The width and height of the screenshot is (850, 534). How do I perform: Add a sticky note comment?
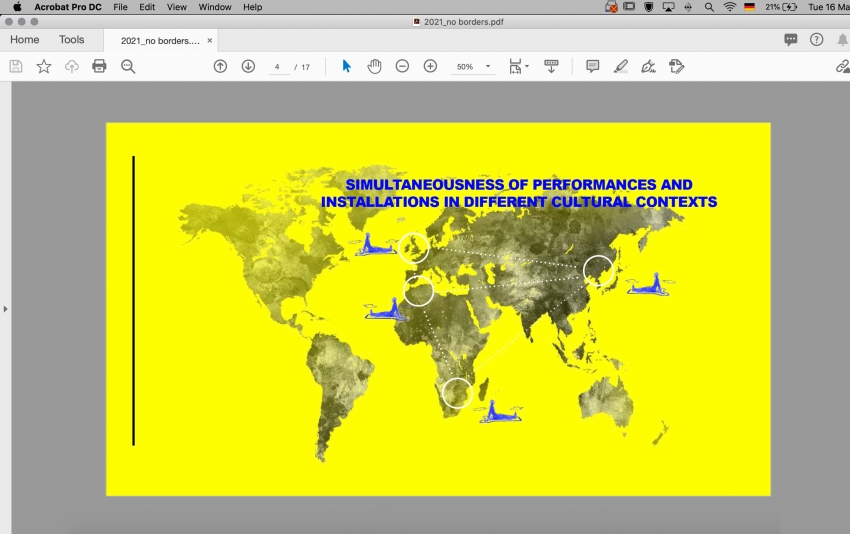(592, 66)
